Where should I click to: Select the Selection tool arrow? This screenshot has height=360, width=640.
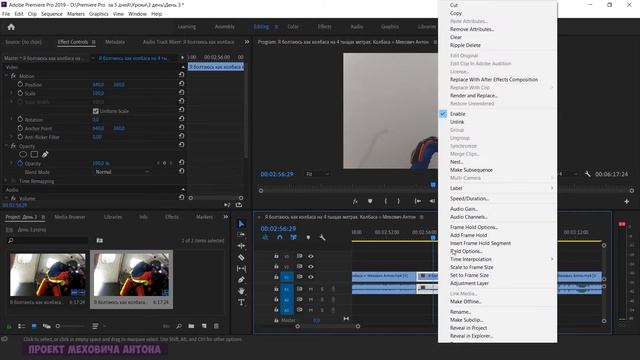point(241,224)
